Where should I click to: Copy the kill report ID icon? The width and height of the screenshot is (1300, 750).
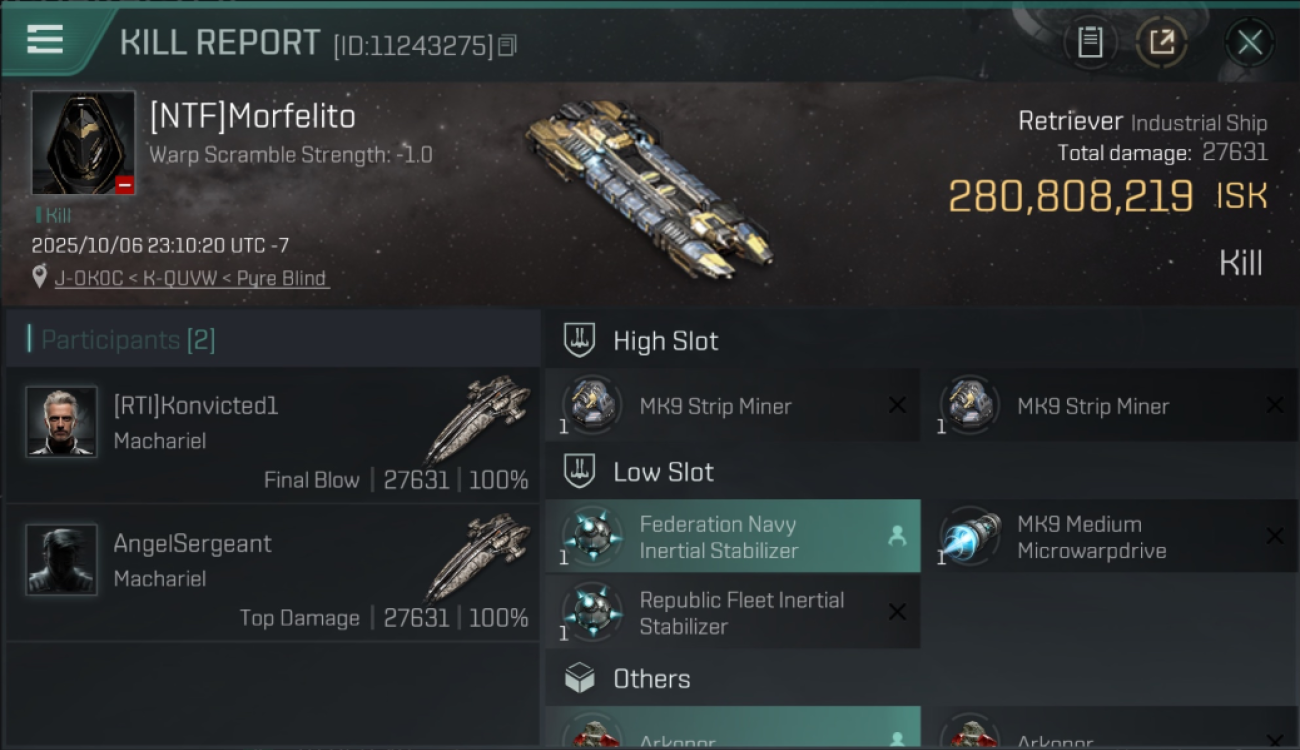(x=507, y=46)
